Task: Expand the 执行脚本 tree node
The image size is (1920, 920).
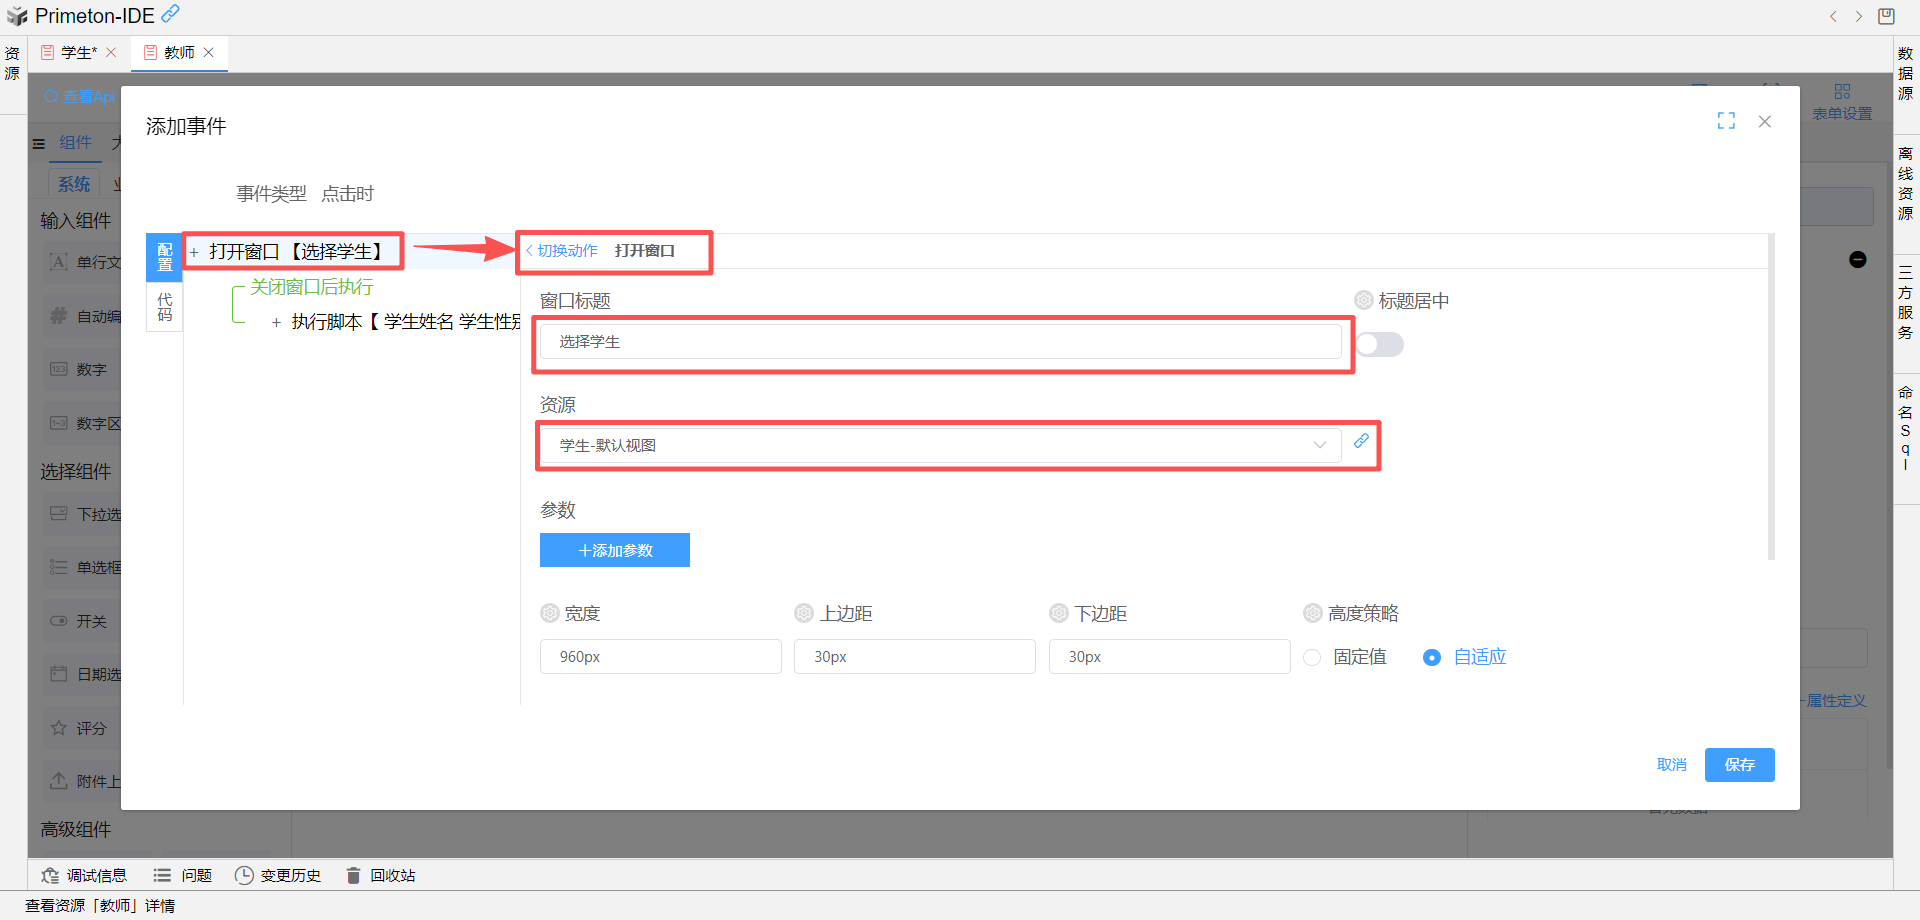Action: coord(276,322)
